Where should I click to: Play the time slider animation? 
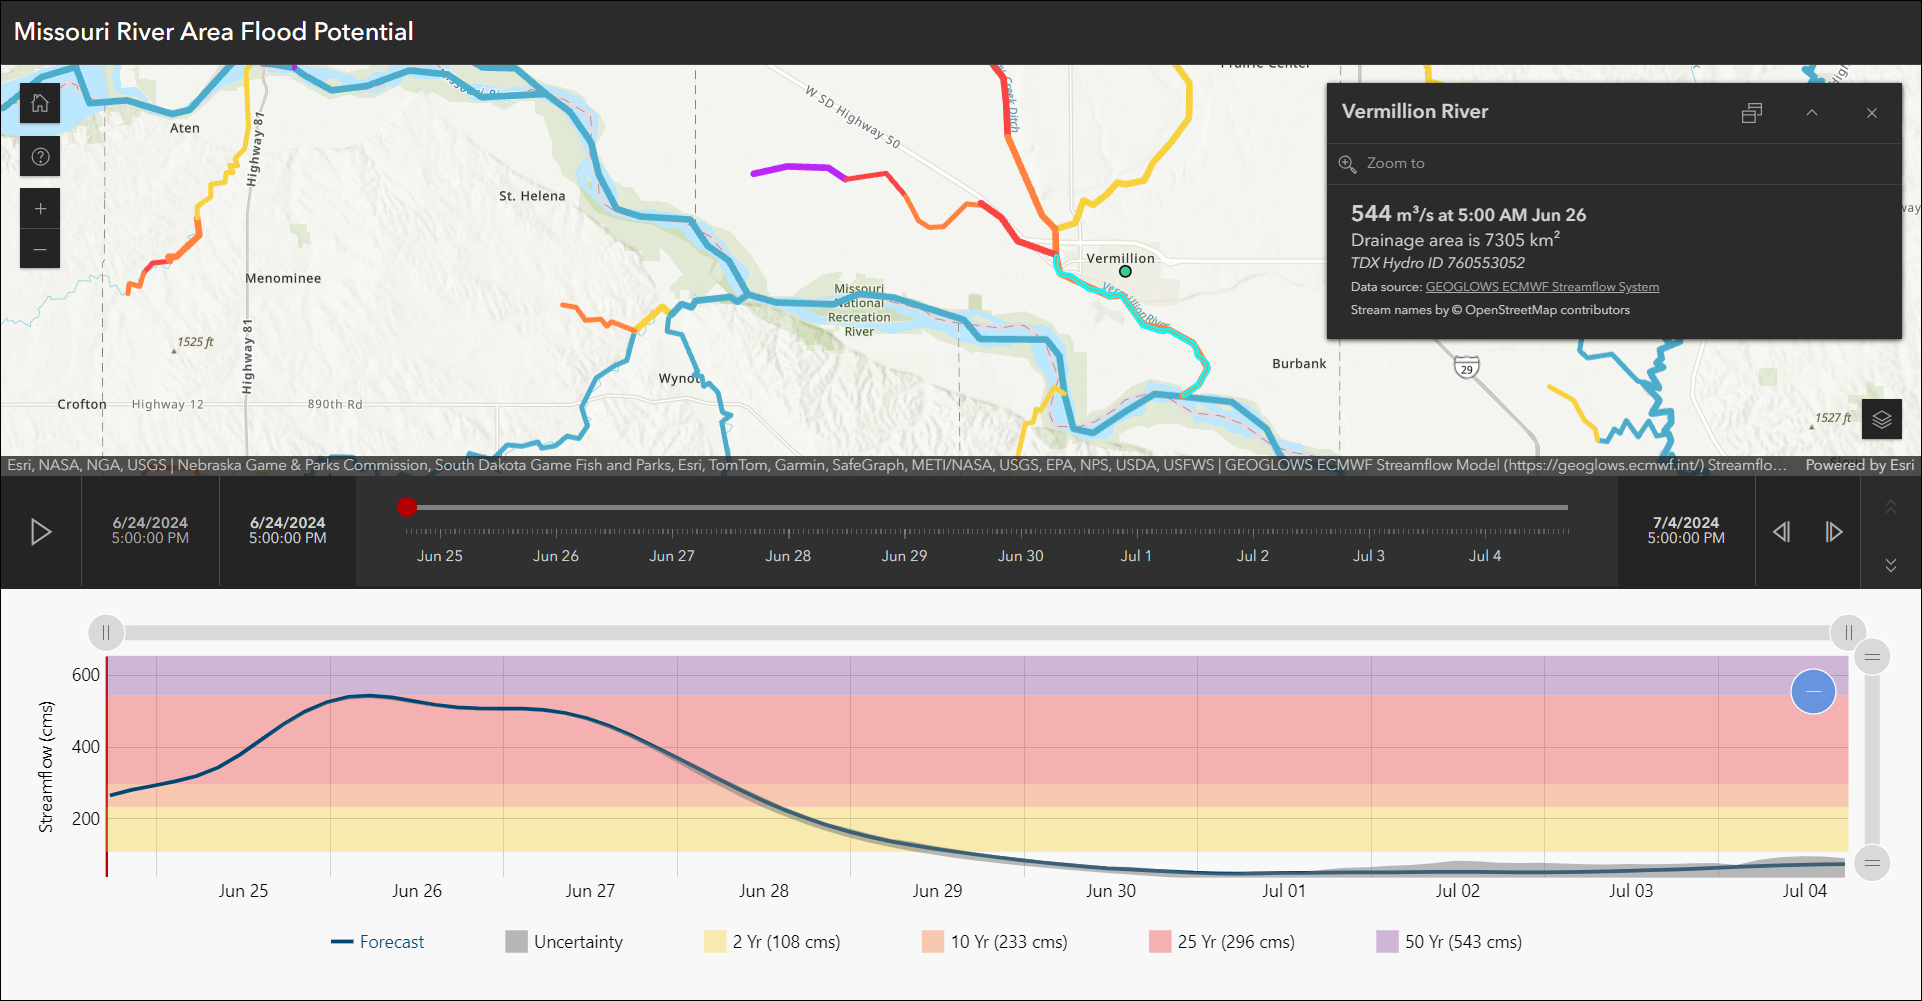(41, 532)
